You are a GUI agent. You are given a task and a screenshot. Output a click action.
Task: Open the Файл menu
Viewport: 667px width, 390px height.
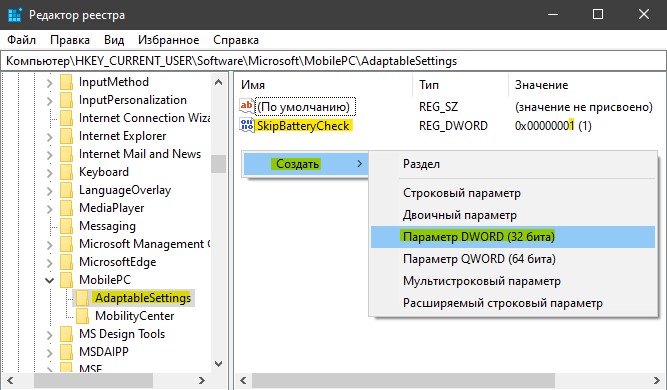click(22, 40)
